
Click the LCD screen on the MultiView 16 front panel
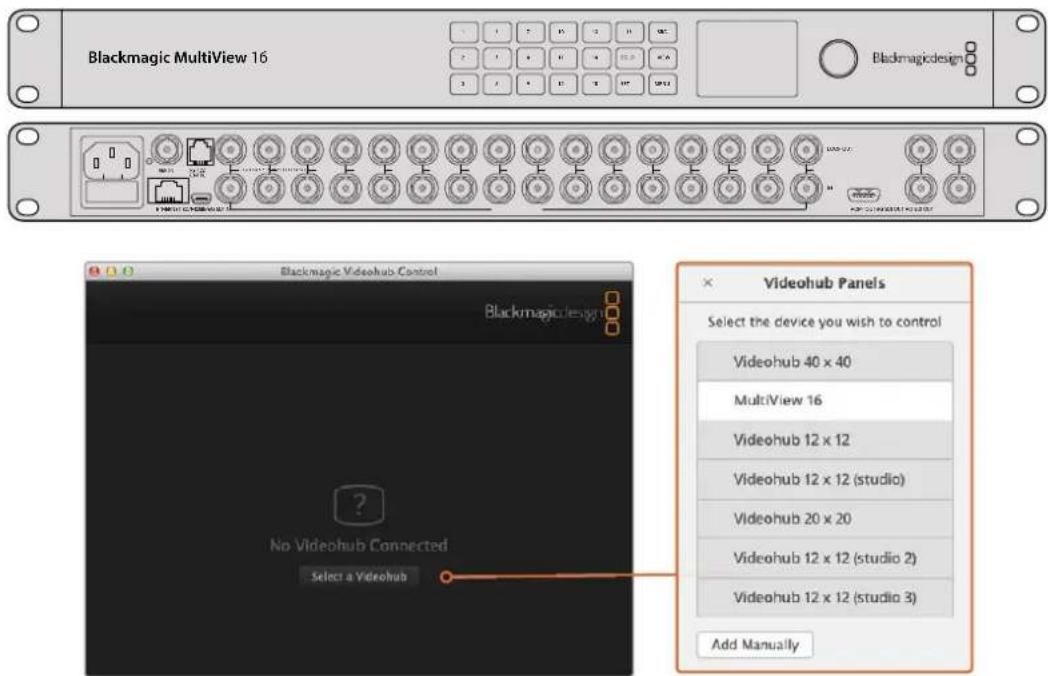tap(747, 59)
